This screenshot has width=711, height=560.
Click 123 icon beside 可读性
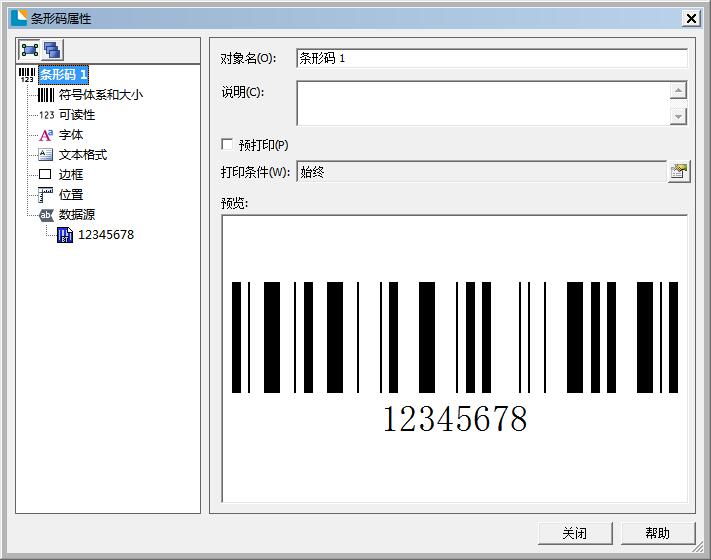pyautogui.click(x=46, y=115)
